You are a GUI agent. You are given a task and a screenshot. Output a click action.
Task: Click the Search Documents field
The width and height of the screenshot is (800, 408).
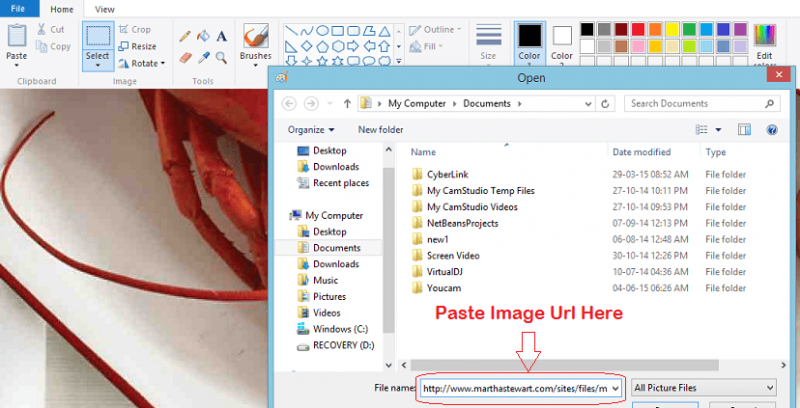click(x=702, y=104)
